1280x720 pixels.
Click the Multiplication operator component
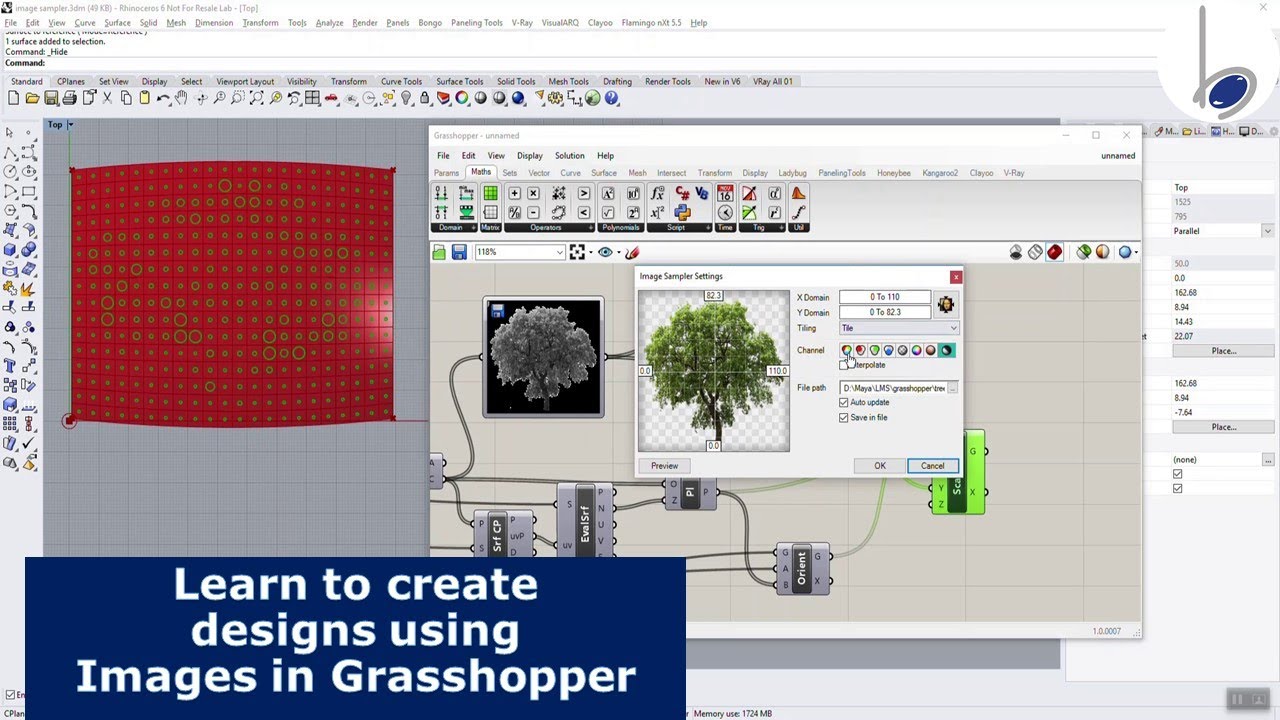click(x=534, y=193)
